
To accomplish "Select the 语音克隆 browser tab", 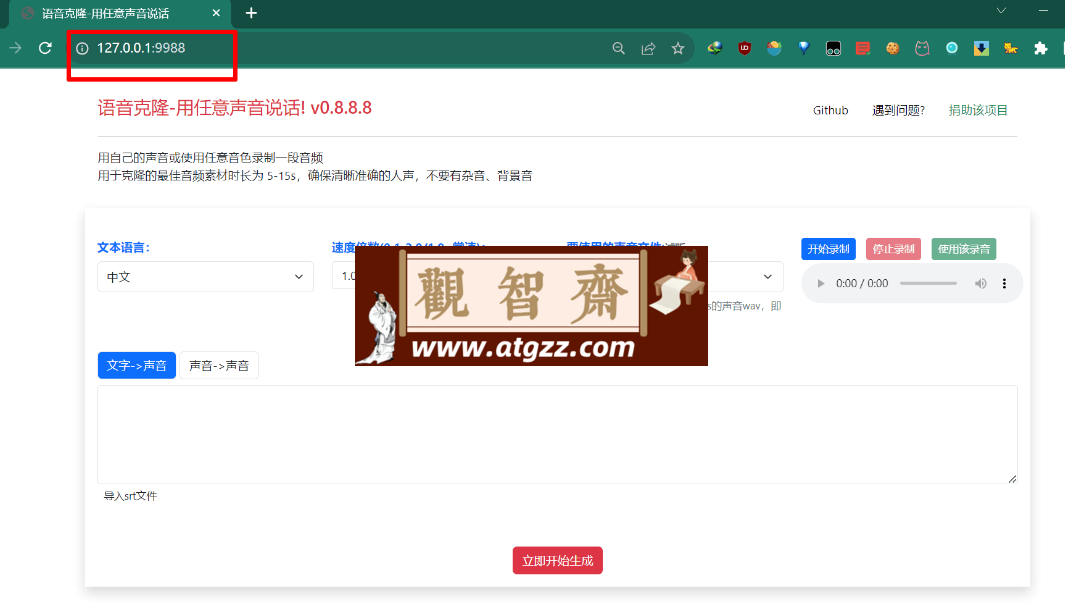I will pos(119,13).
